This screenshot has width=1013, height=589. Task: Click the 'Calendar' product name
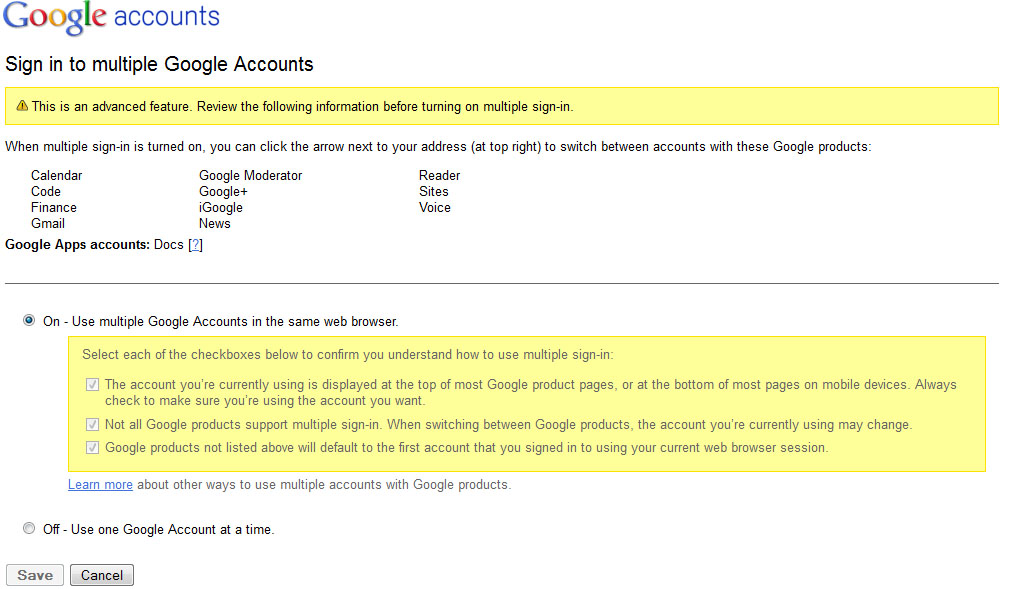(57, 176)
